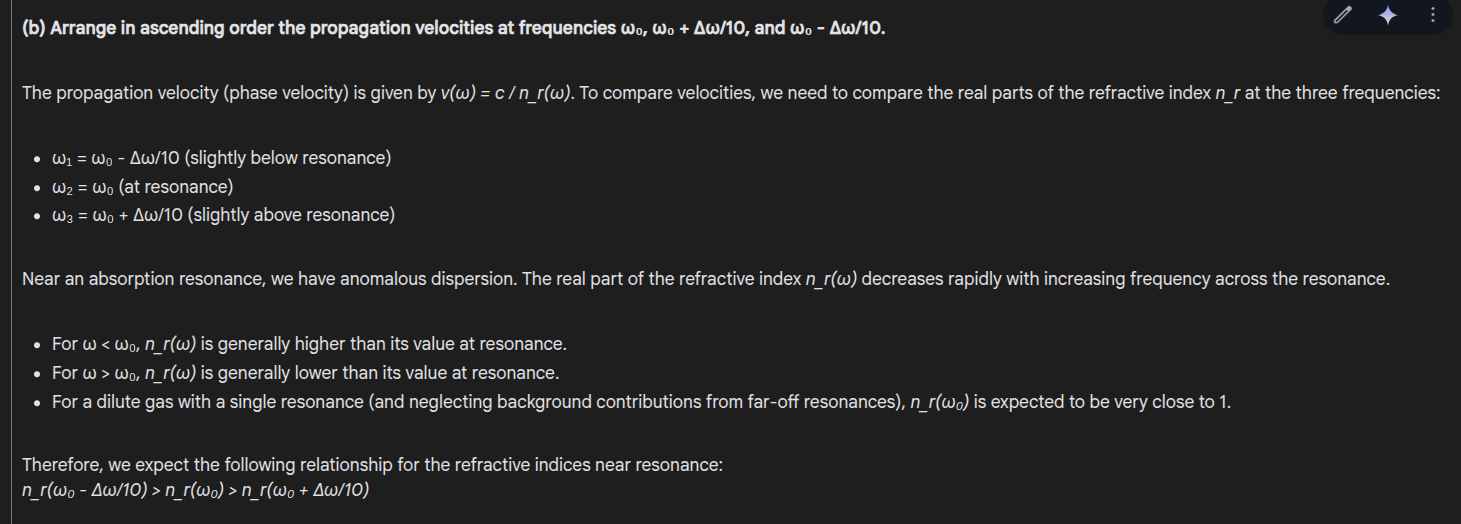1461x524 pixels.
Task: Click the phrase "generally higher than its value"
Action: click(333, 344)
